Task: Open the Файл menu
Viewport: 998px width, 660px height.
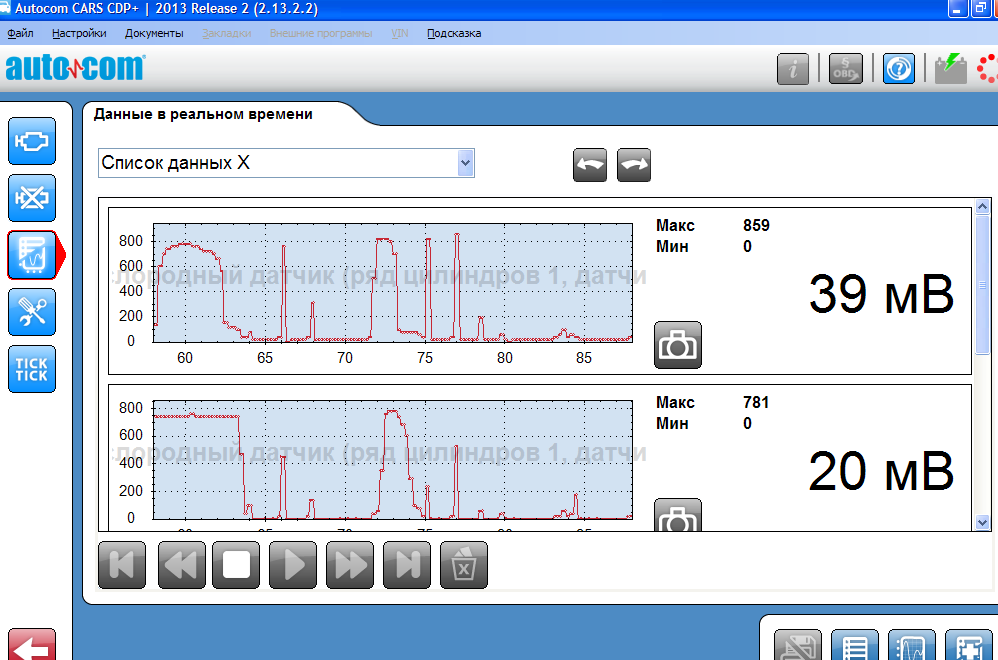Action: (20, 33)
